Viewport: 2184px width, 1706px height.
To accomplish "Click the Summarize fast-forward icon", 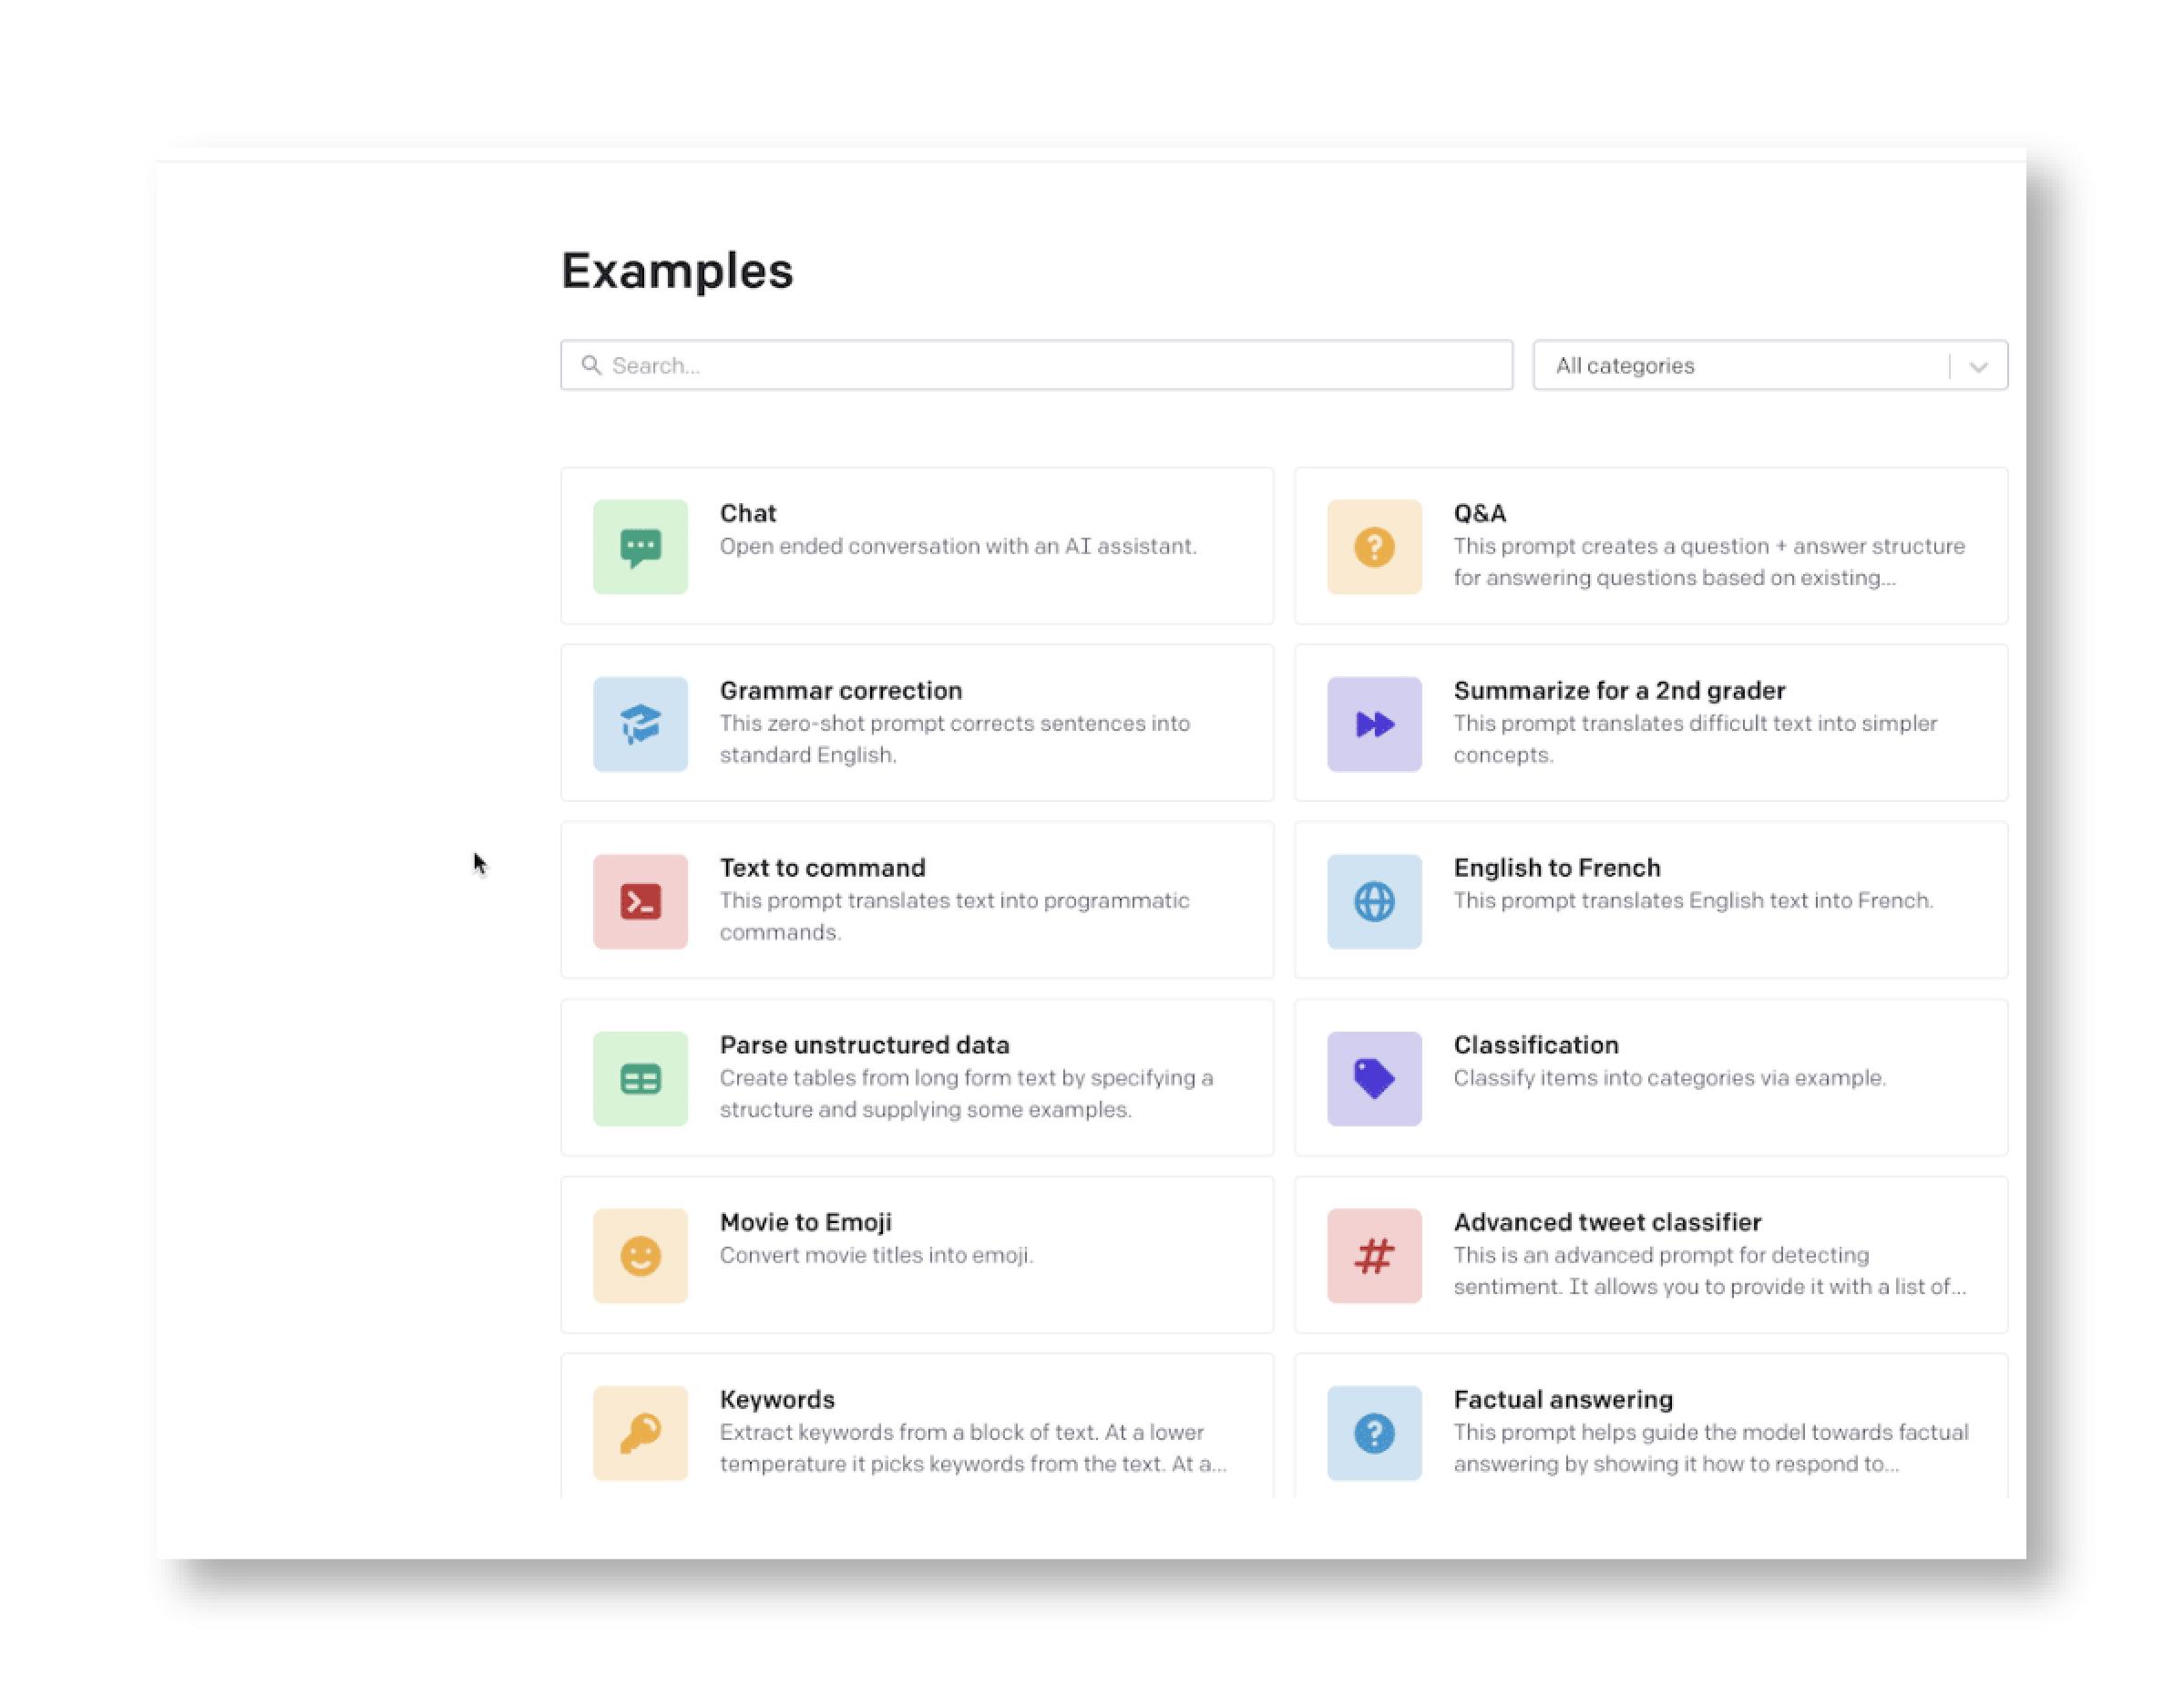I will (x=1372, y=722).
